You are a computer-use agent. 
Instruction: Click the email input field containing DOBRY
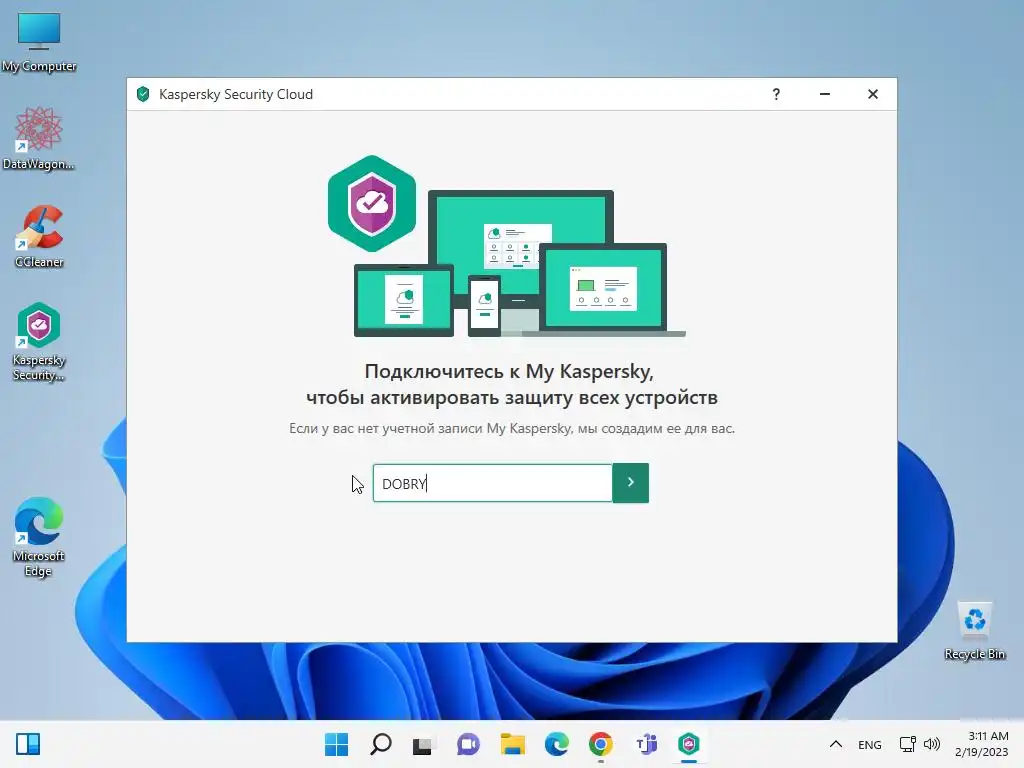pyautogui.click(x=492, y=483)
